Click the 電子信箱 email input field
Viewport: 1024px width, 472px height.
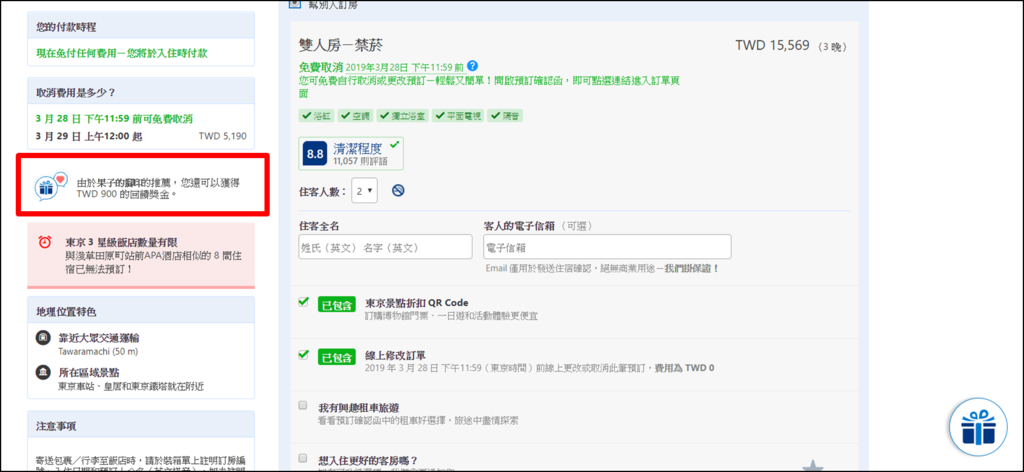607,247
